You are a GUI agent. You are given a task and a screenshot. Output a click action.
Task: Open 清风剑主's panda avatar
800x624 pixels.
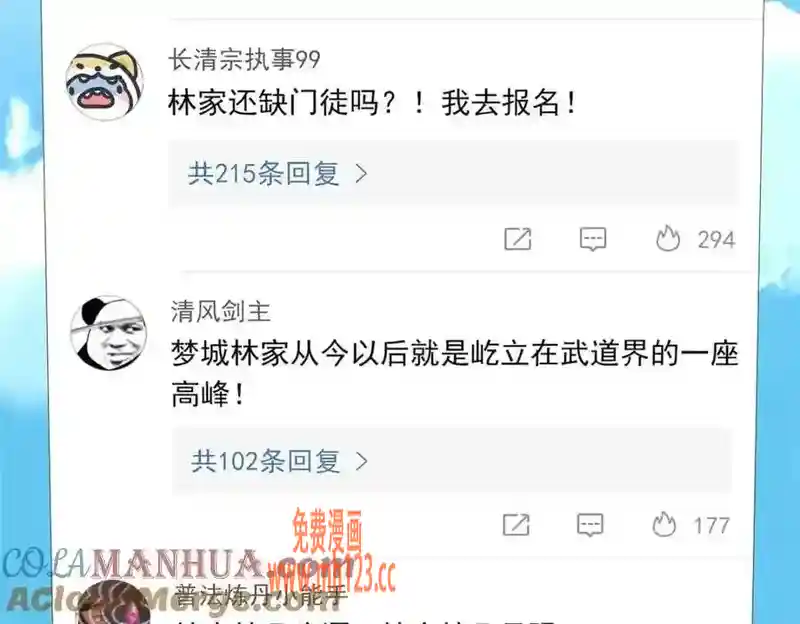click(108, 333)
